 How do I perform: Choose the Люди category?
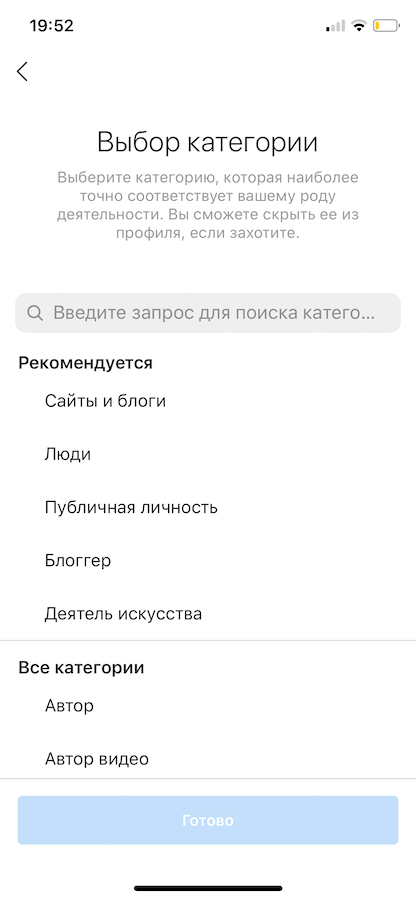click(x=208, y=455)
